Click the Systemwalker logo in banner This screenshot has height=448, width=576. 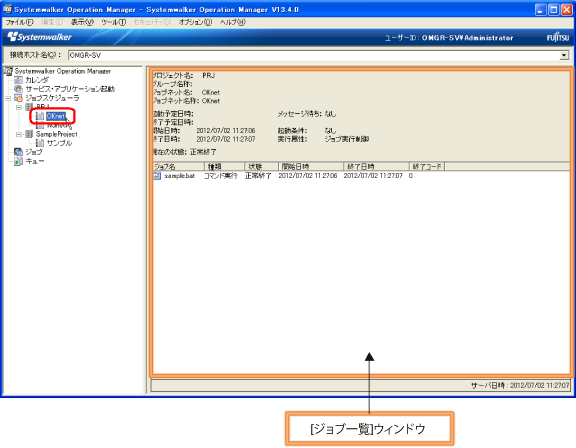pos(40,37)
